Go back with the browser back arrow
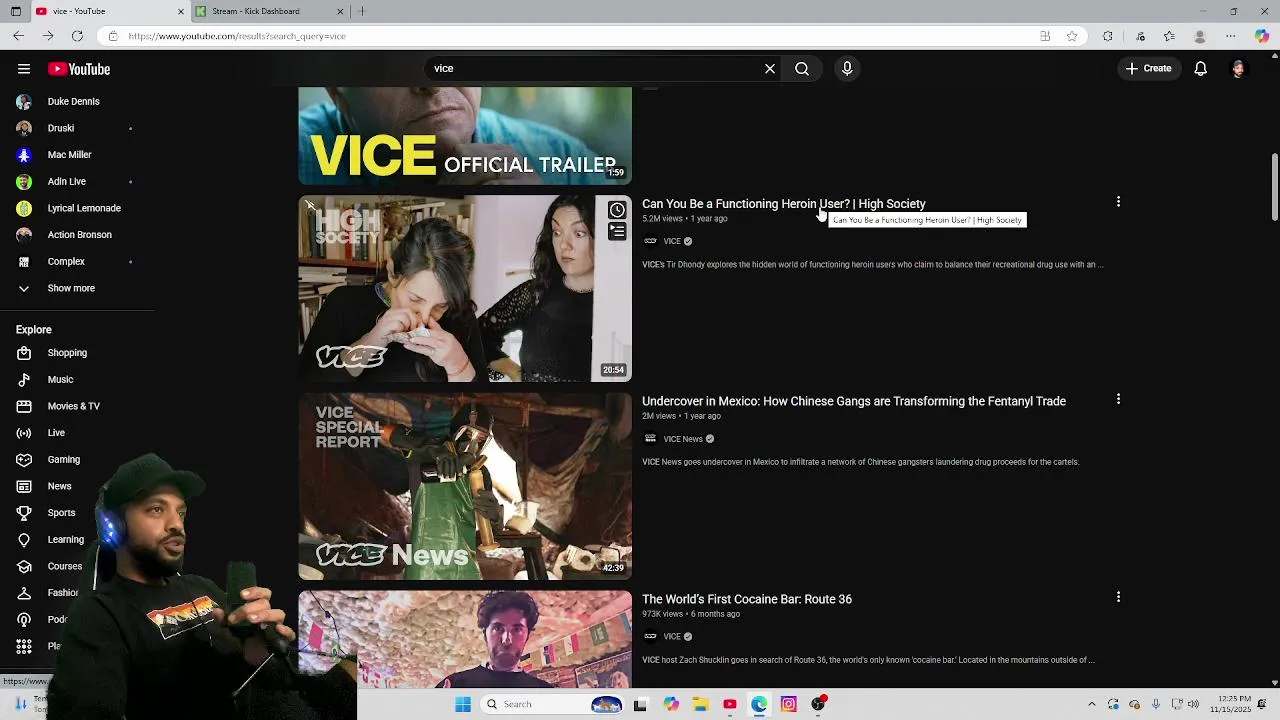Image resolution: width=1280 pixels, height=720 pixels. coord(18,36)
